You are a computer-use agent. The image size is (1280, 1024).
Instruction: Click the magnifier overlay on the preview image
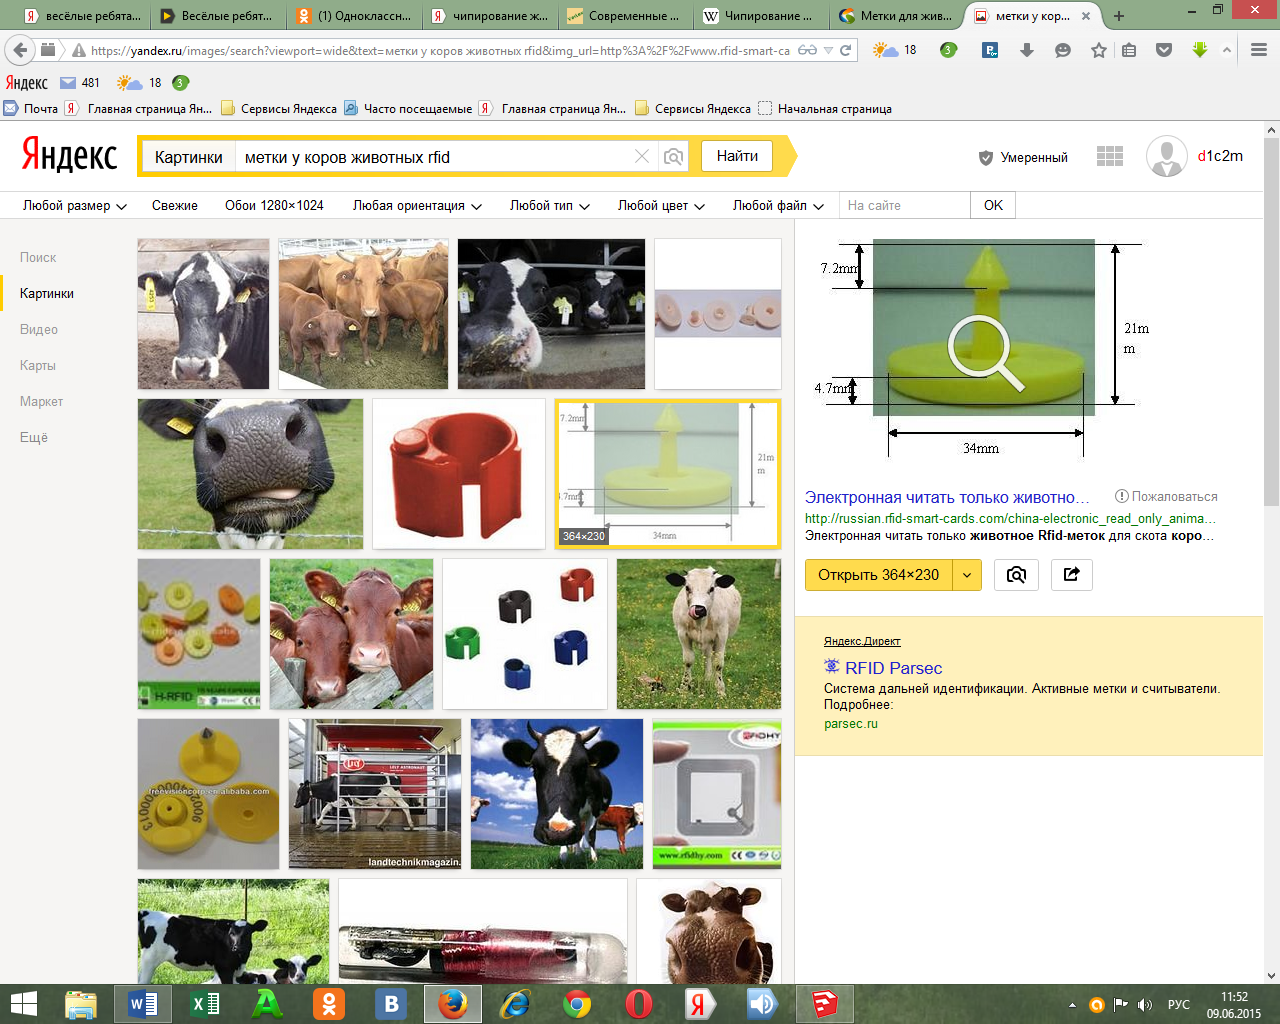pos(985,351)
